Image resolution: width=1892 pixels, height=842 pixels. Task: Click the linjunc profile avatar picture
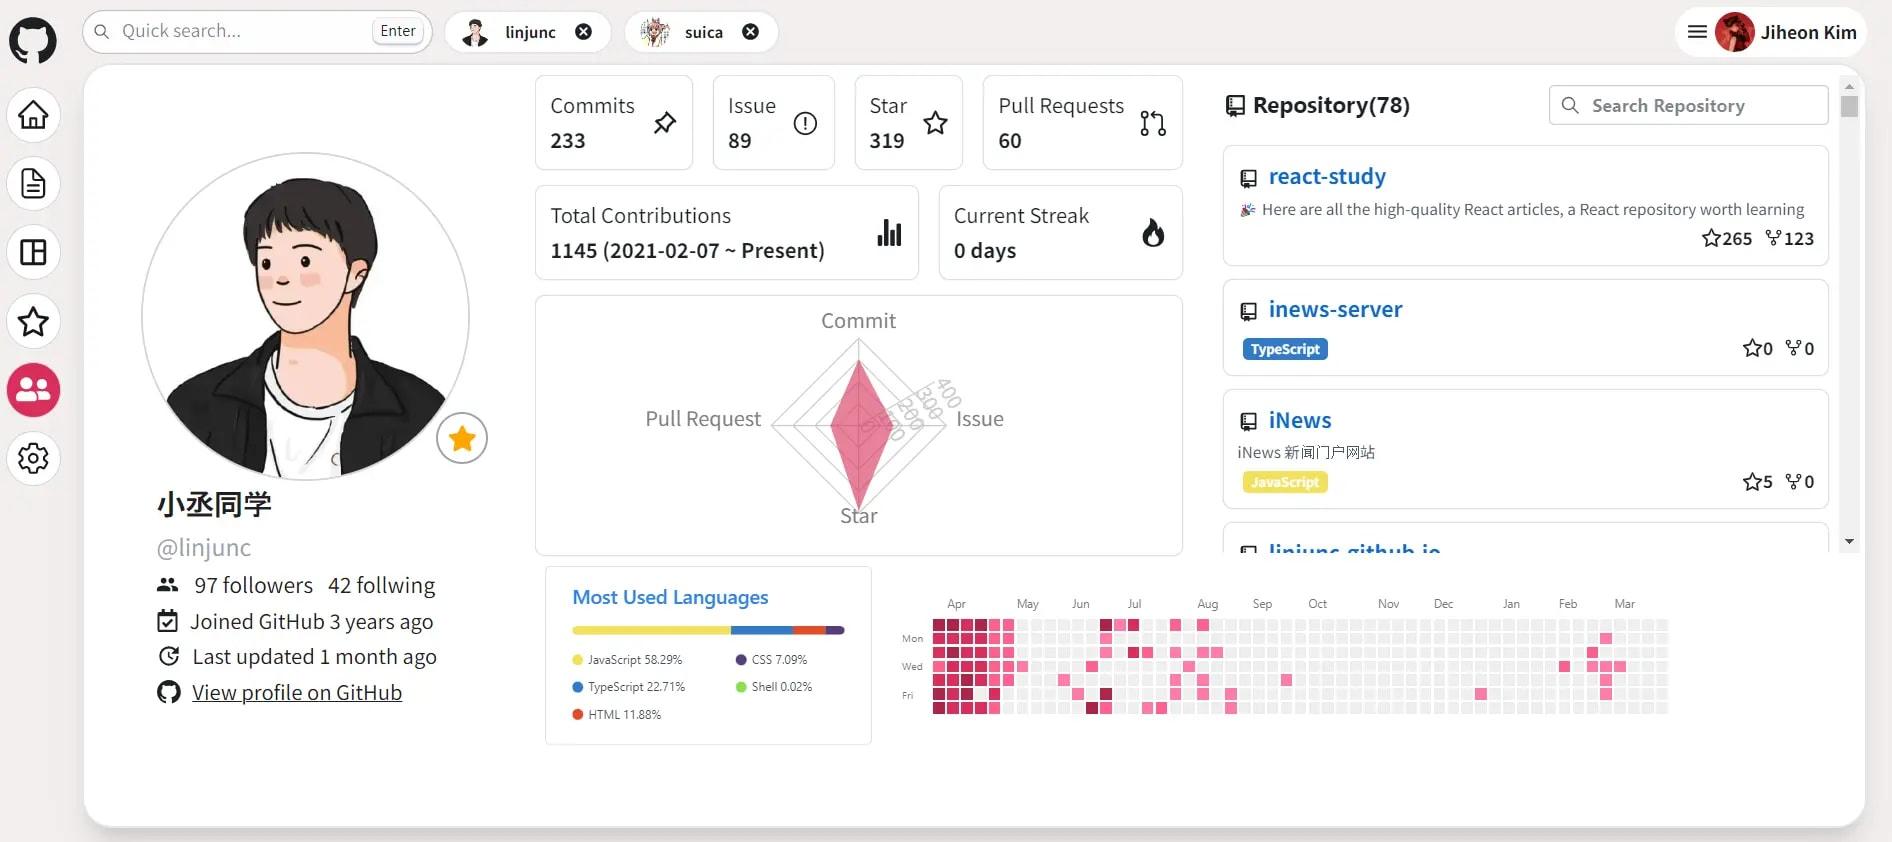(305, 316)
